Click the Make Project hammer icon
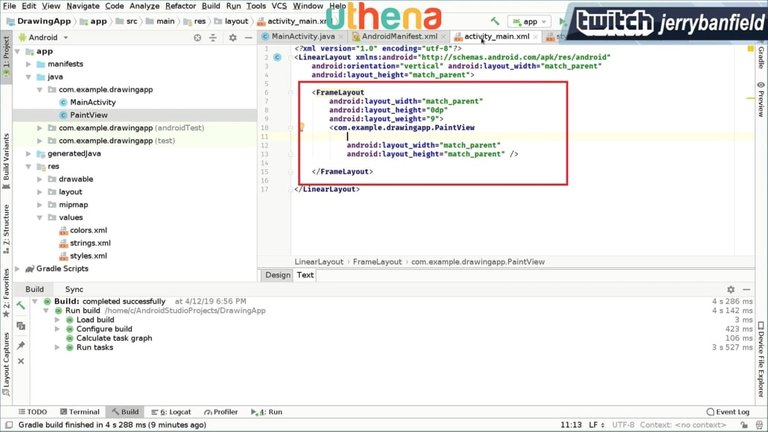Image resolution: width=768 pixels, height=432 pixels. (494, 20)
